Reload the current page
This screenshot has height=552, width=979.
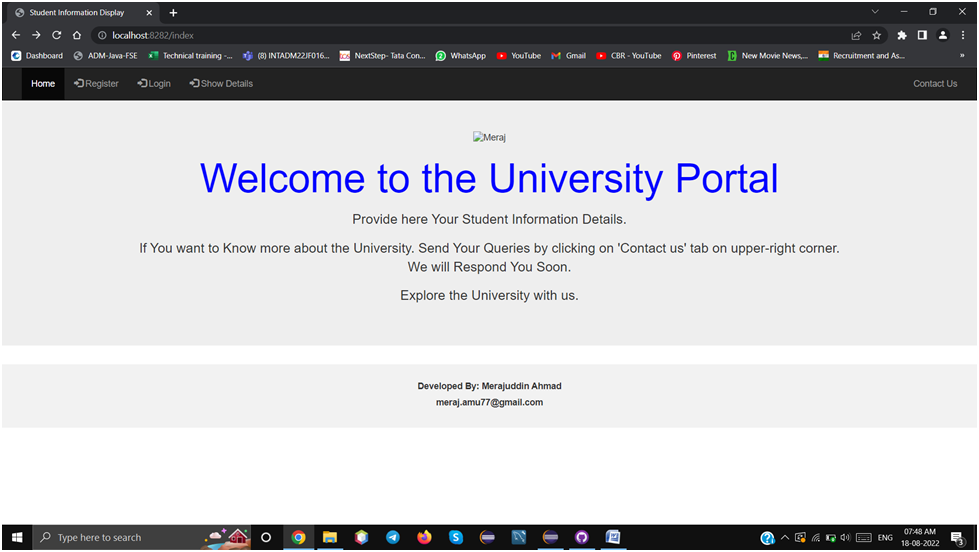coord(56,36)
